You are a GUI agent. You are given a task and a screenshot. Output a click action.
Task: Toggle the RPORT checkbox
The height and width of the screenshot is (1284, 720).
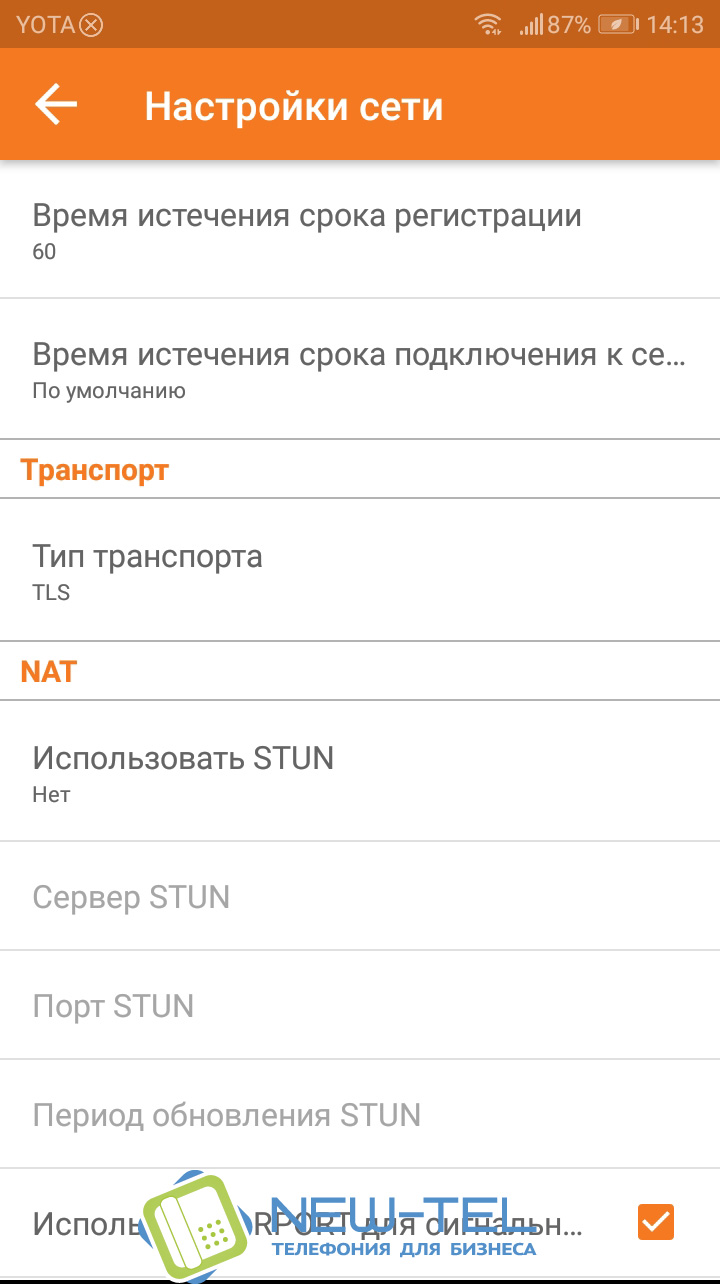point(656,1221)
